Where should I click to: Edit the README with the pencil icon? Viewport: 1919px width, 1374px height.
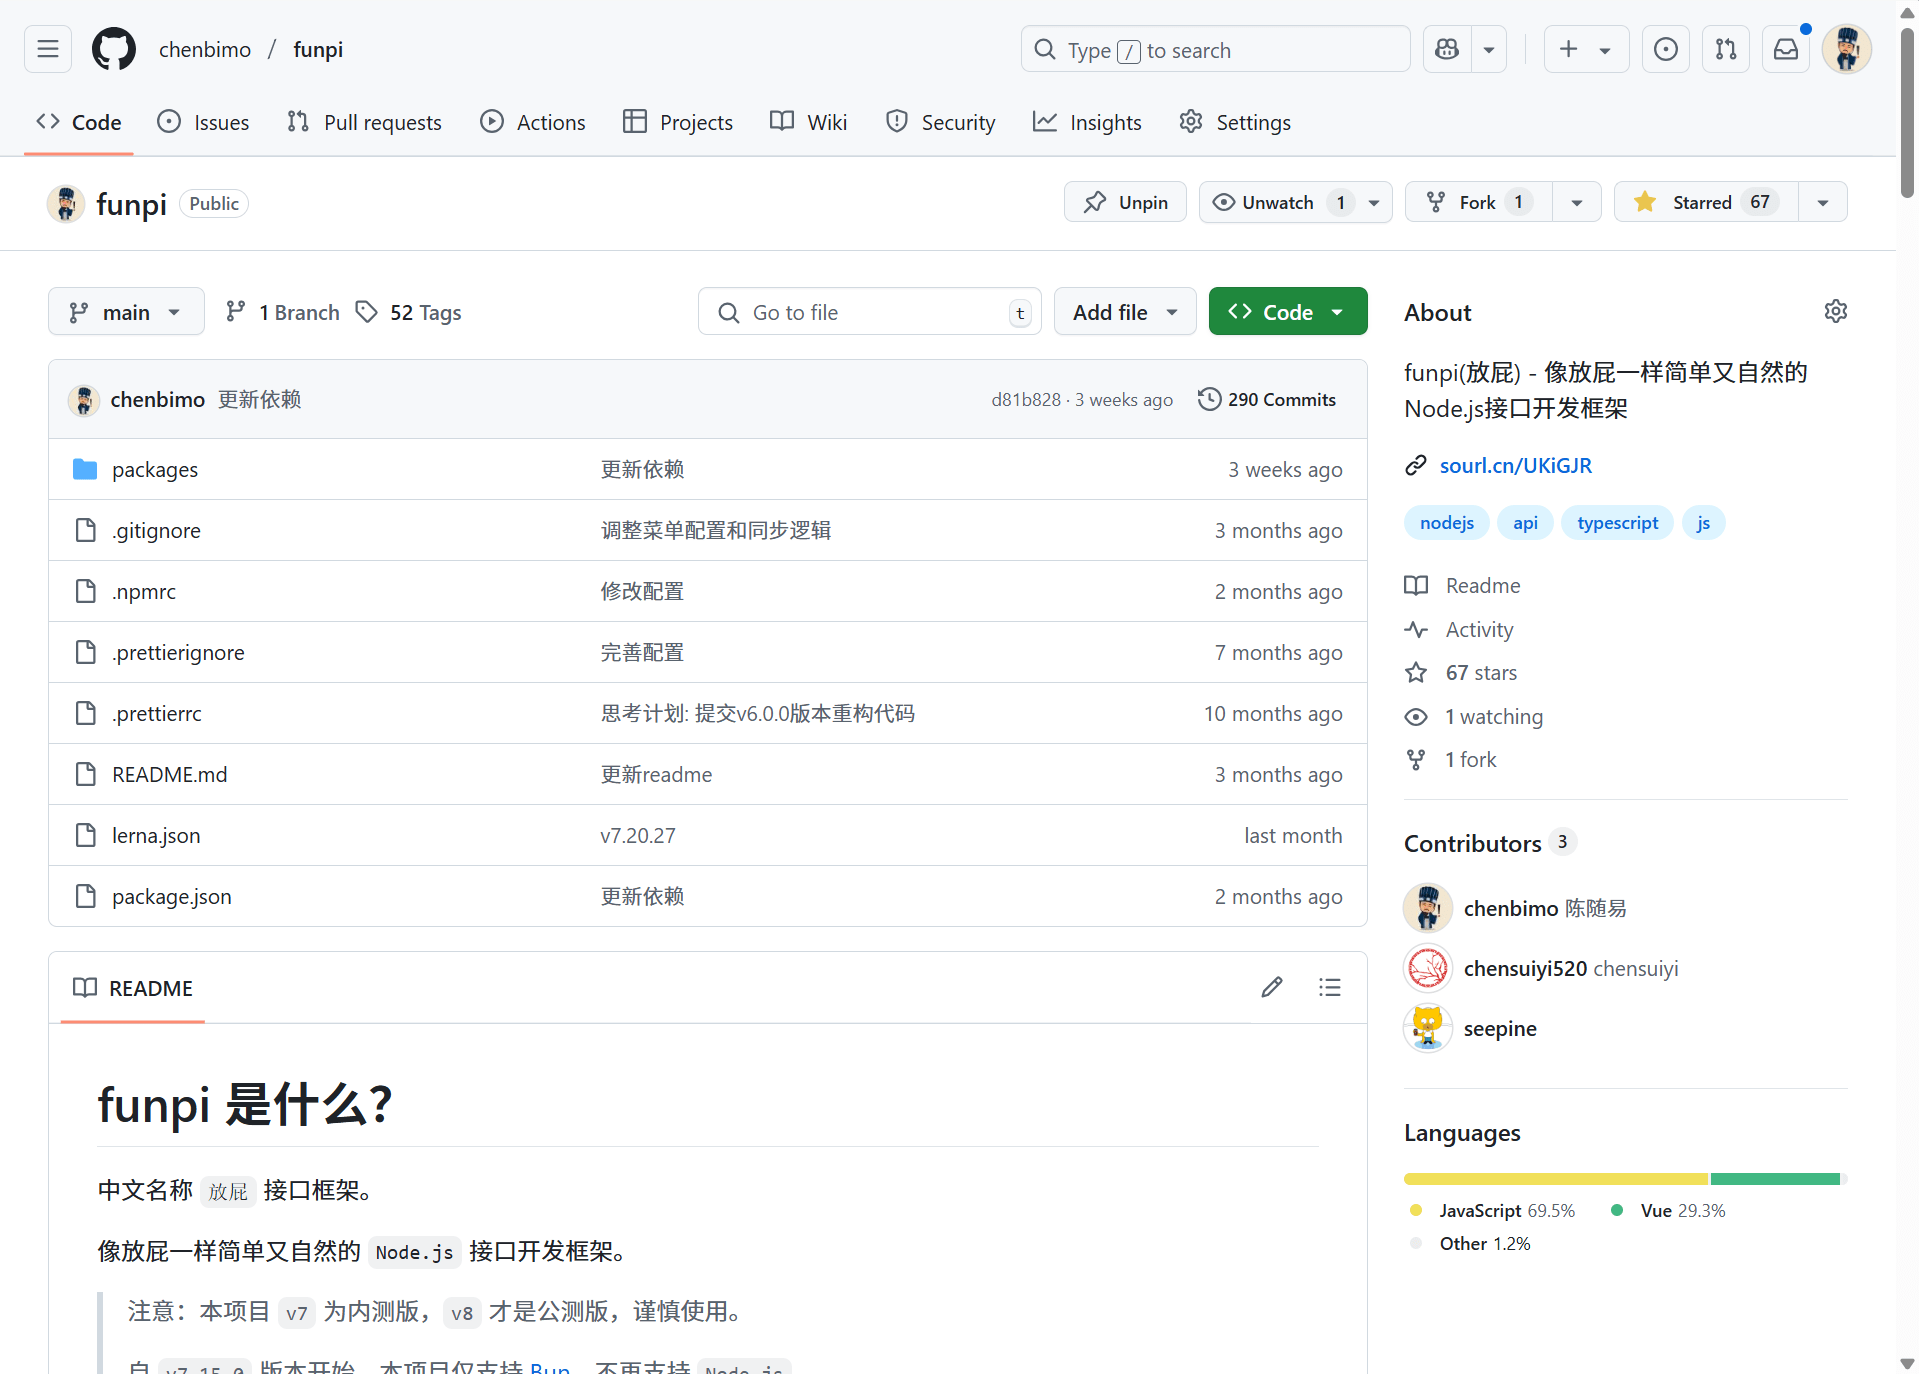tap(1272, 988)
